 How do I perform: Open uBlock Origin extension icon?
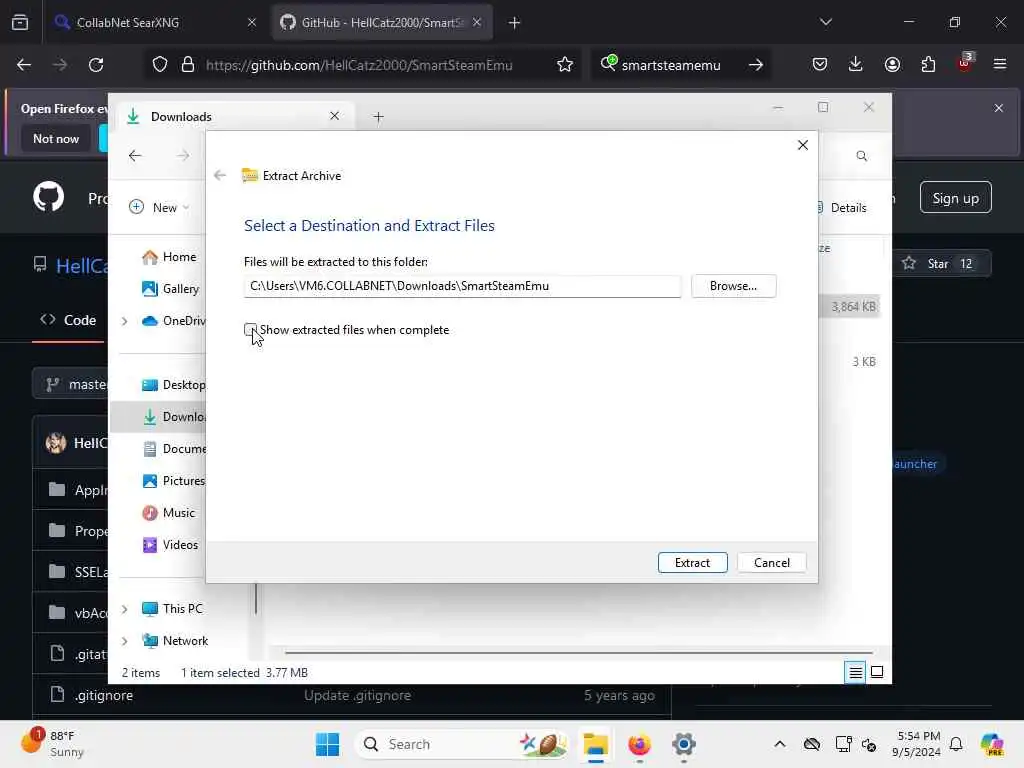tap(965, 63)
